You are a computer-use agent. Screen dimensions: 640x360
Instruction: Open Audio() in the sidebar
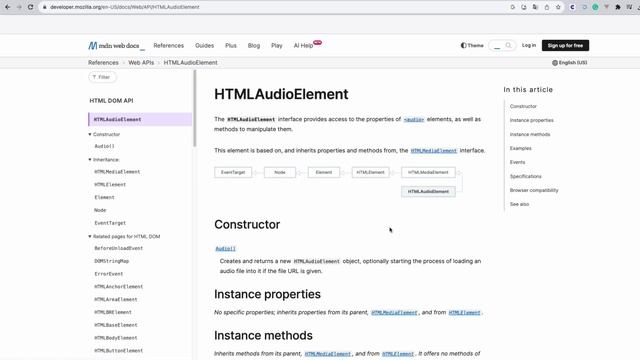104,146
